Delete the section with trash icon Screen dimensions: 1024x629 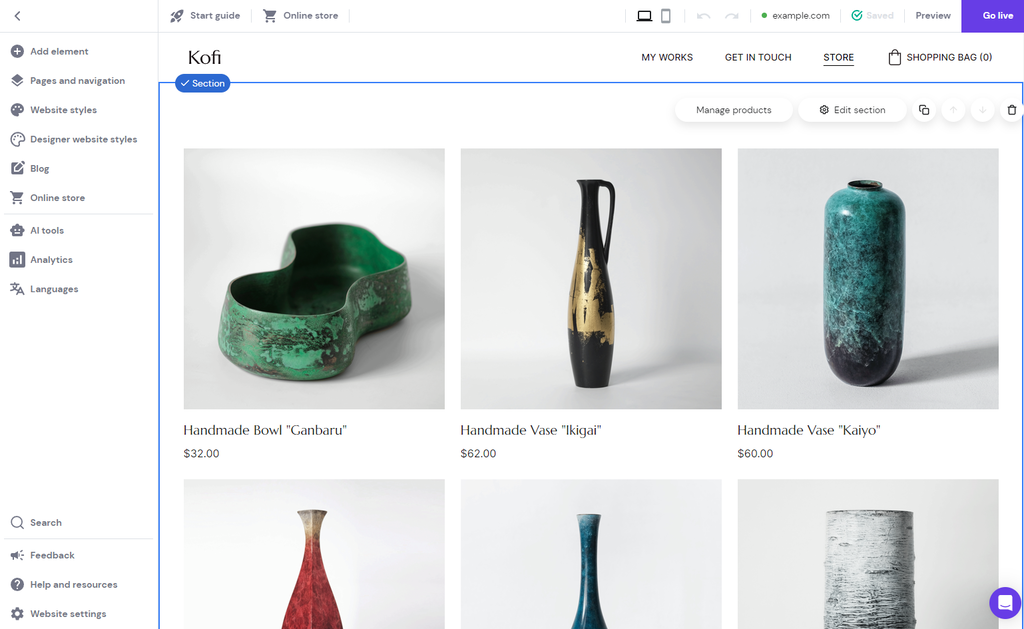(1012, 110)
